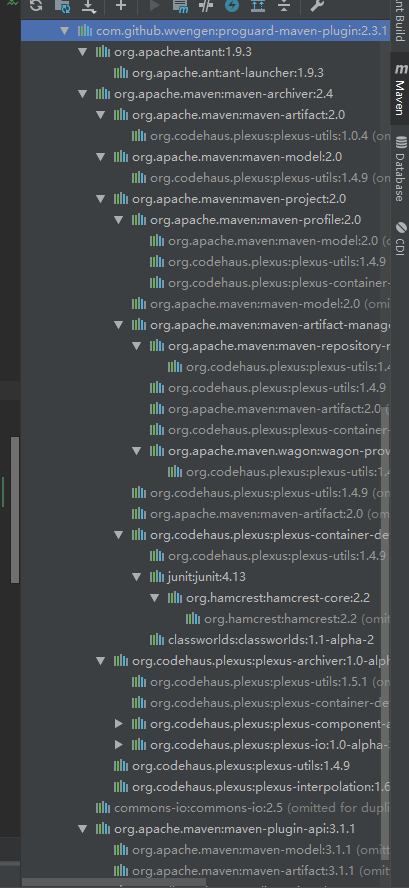Select the plexus-interpolation:1.6 row
This screenshot has height=888, width=409.
point(205,786)
